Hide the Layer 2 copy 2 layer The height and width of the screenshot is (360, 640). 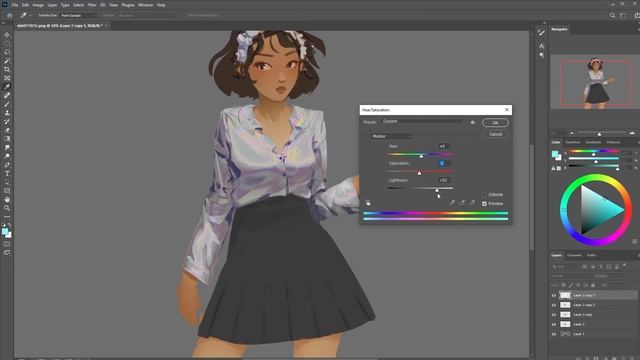[554, 305]
